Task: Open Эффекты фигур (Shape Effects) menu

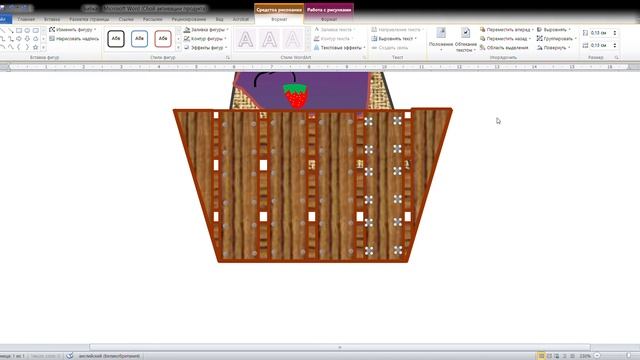Action: point(206,48)
